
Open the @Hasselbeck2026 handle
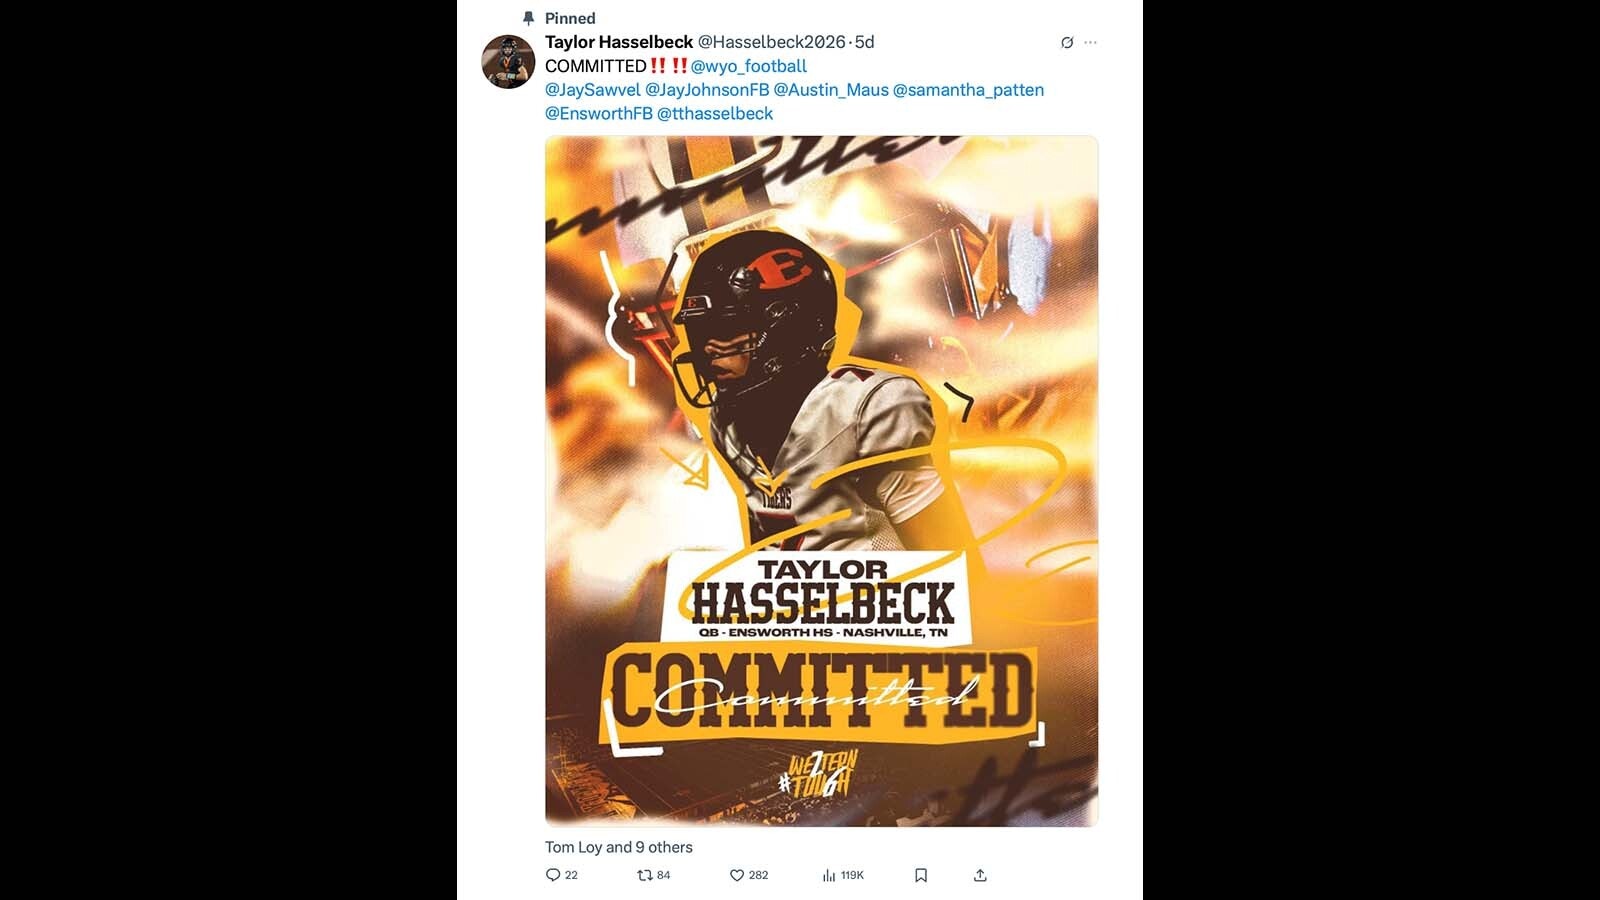[771, 42]
